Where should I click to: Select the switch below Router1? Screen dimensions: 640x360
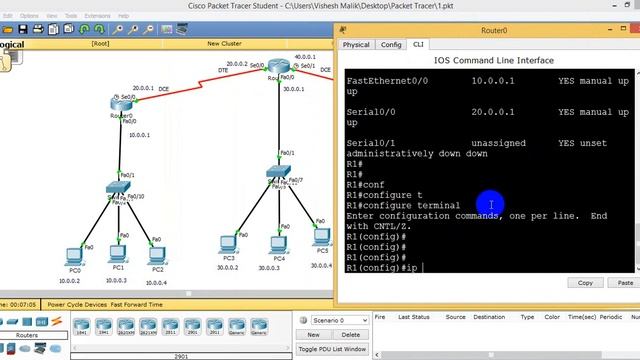pos(278,171)
